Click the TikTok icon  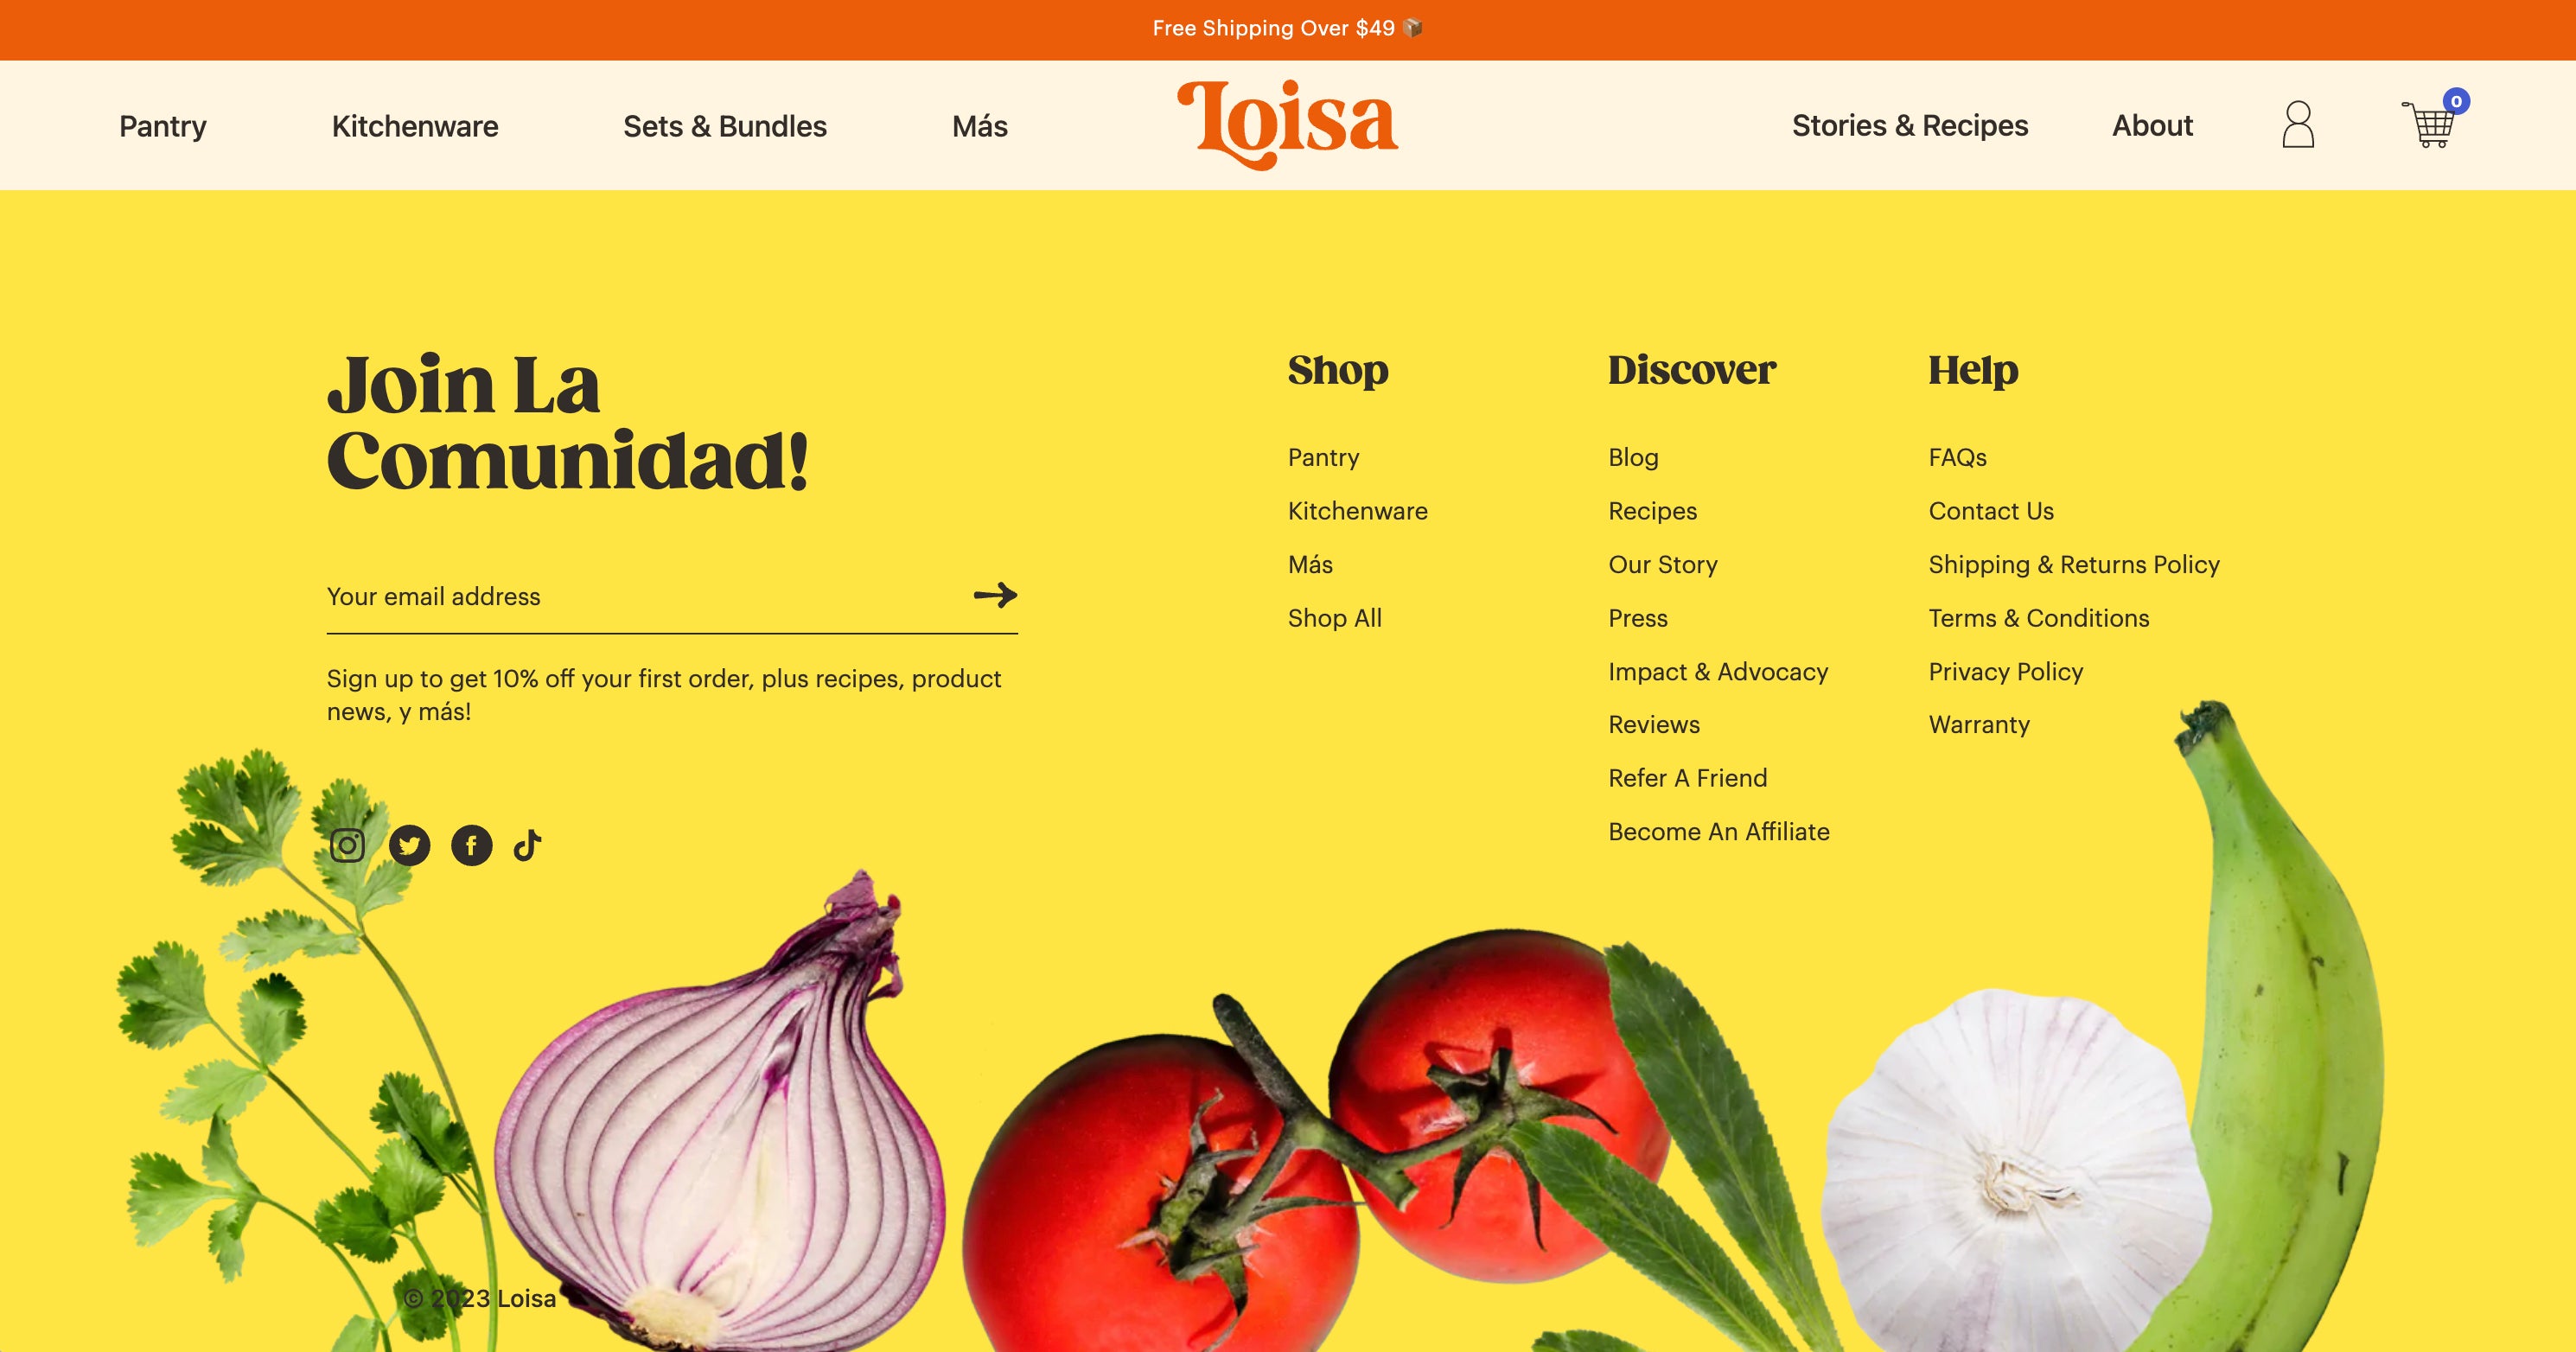[x=530, y=843]
